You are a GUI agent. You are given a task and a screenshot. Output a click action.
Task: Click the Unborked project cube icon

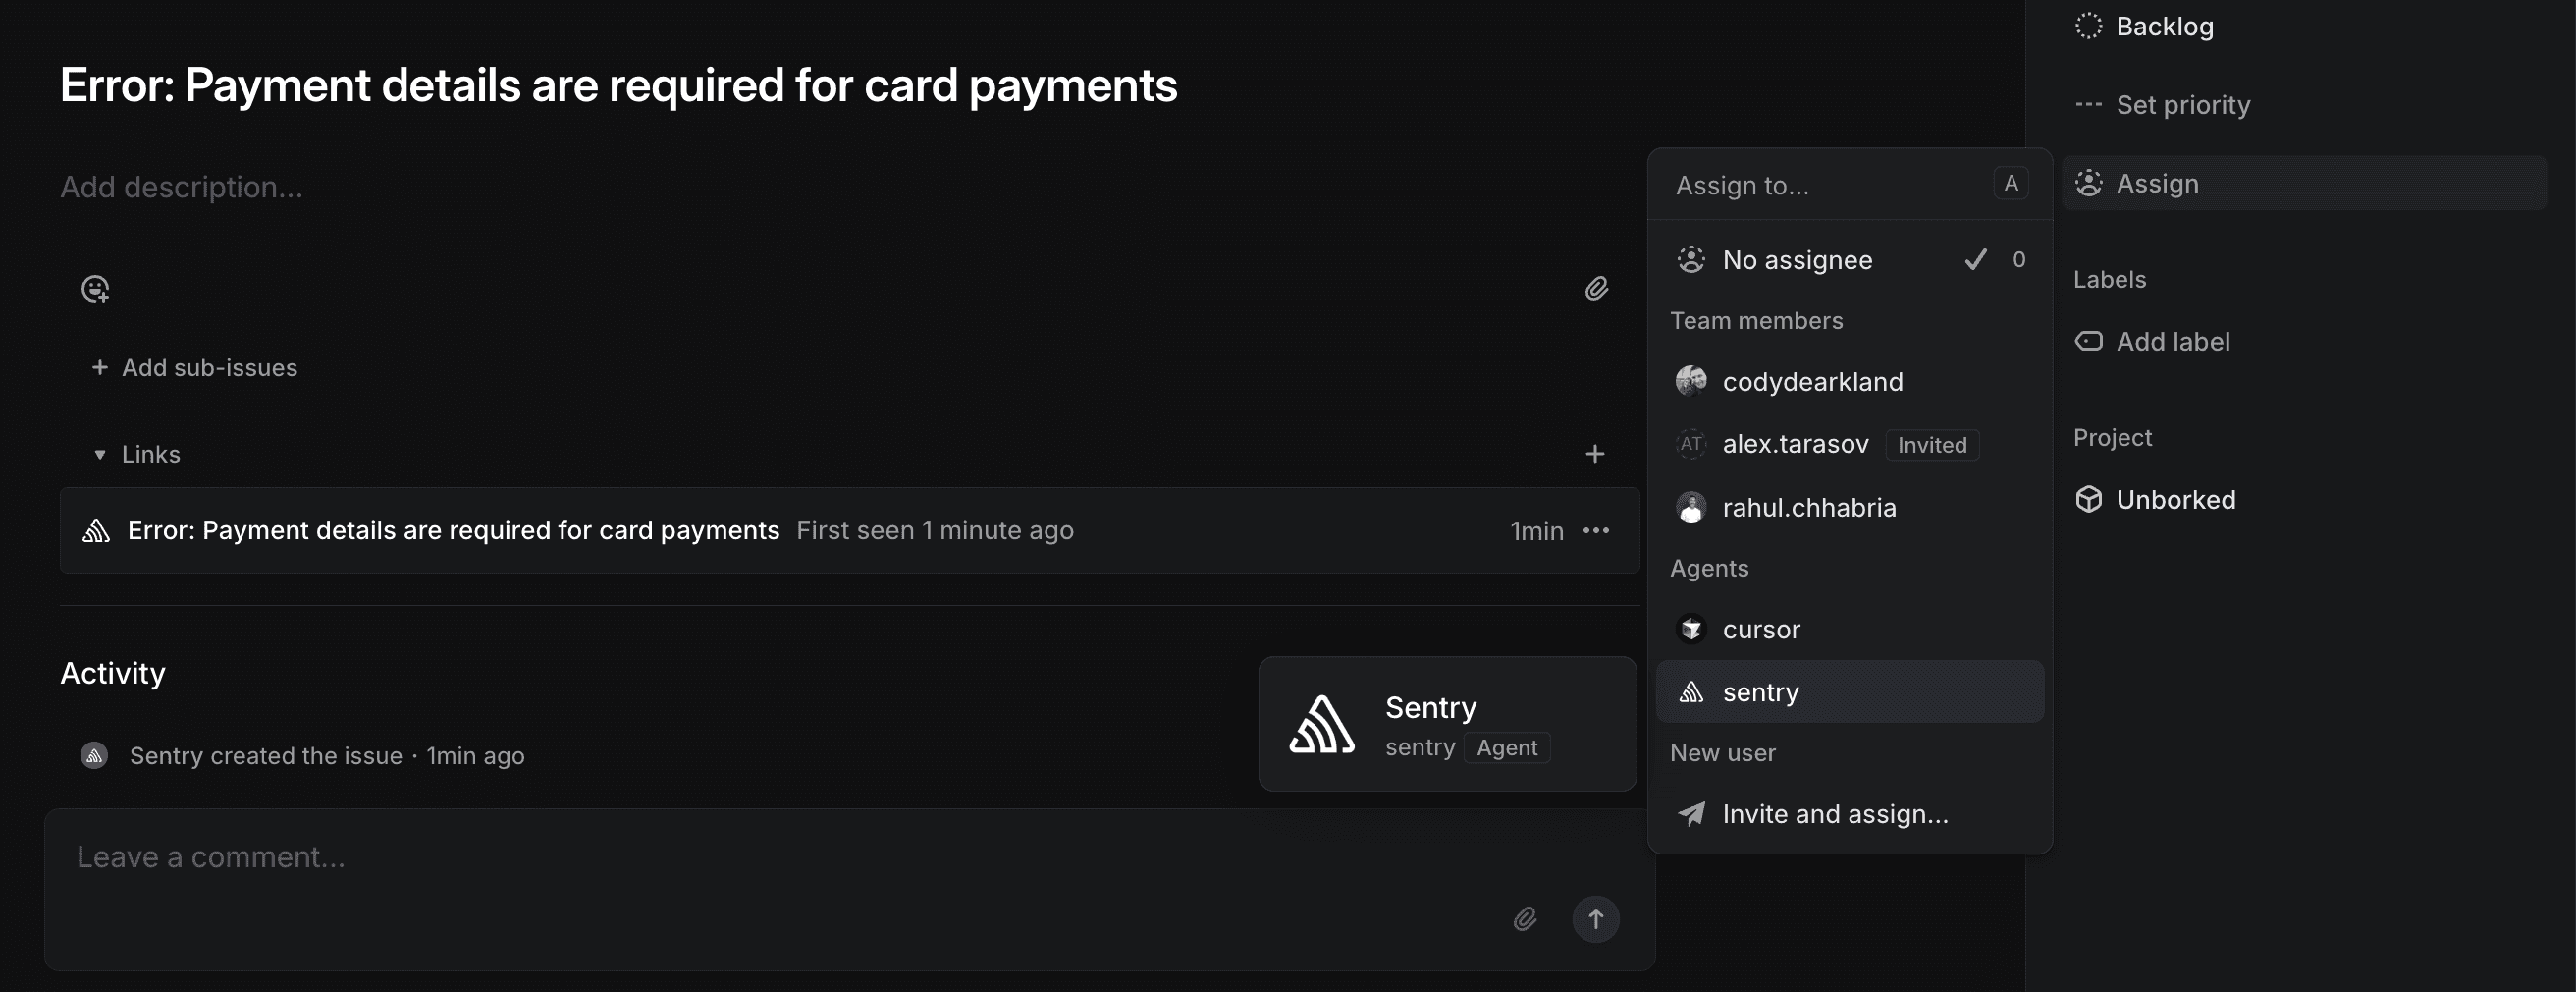pyautogui.click(x=2090, y=499)
